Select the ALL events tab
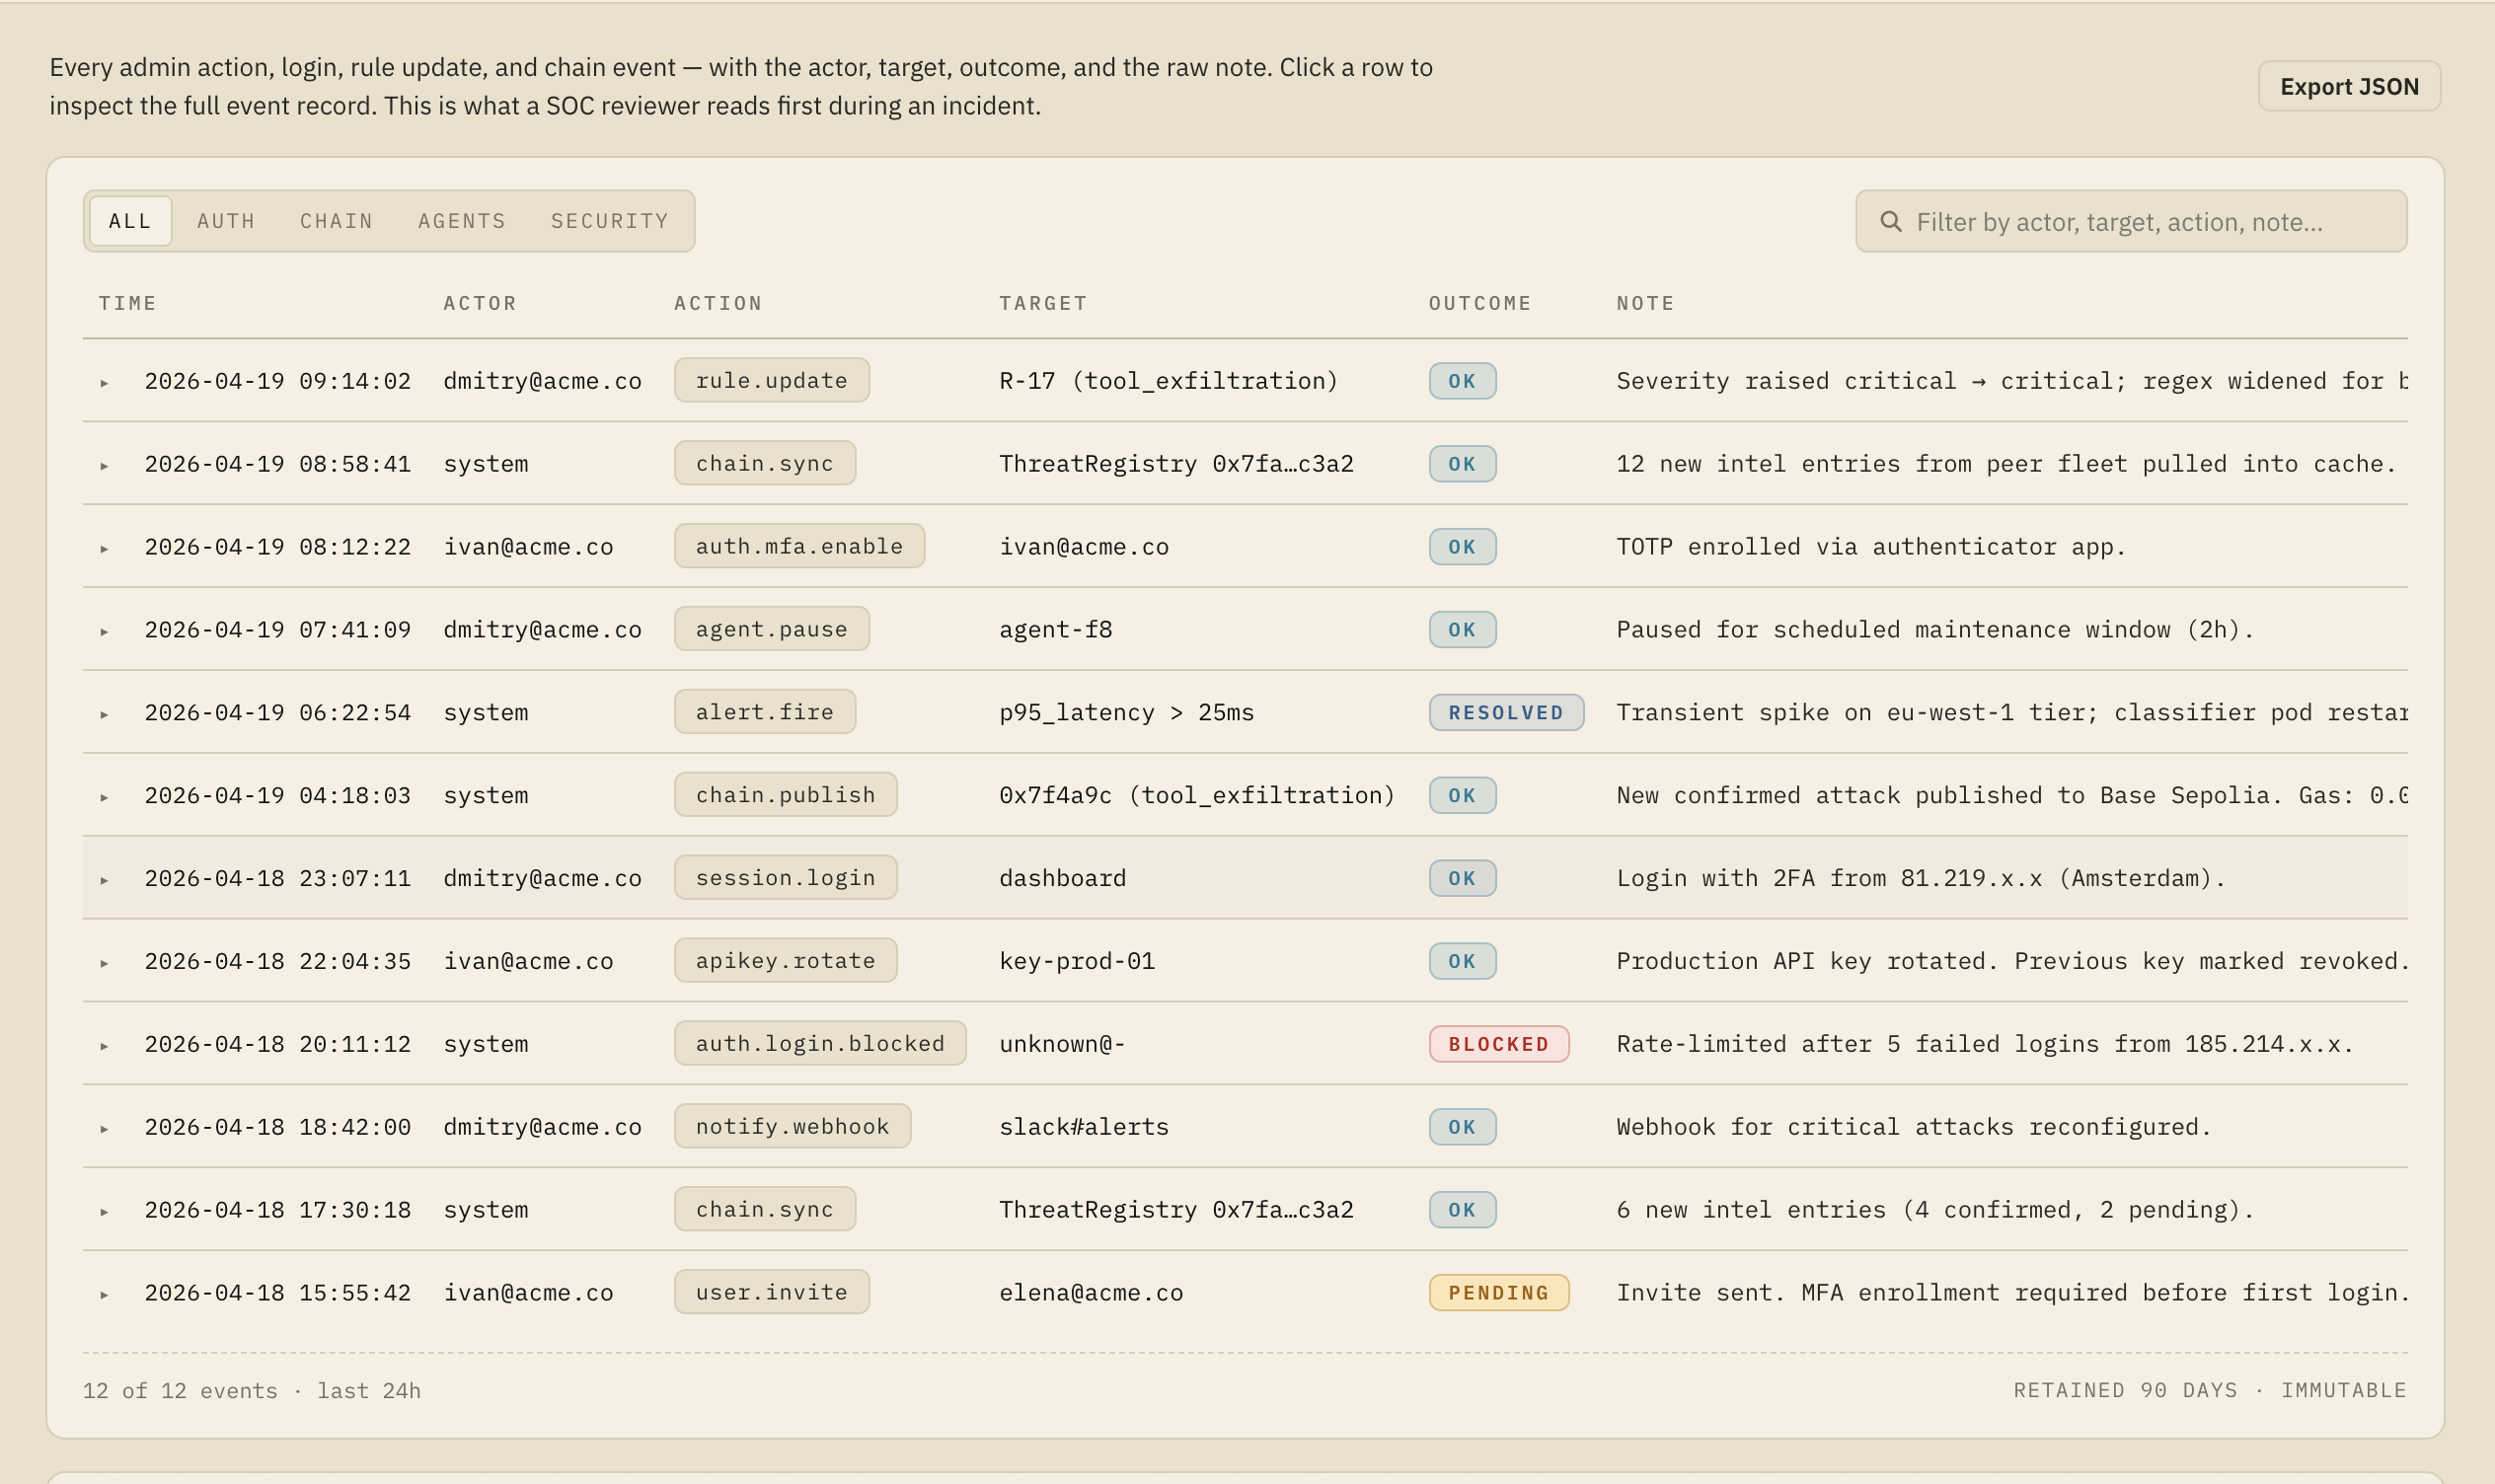Screen dimensions: 2495x1484 tap(130, 221)
